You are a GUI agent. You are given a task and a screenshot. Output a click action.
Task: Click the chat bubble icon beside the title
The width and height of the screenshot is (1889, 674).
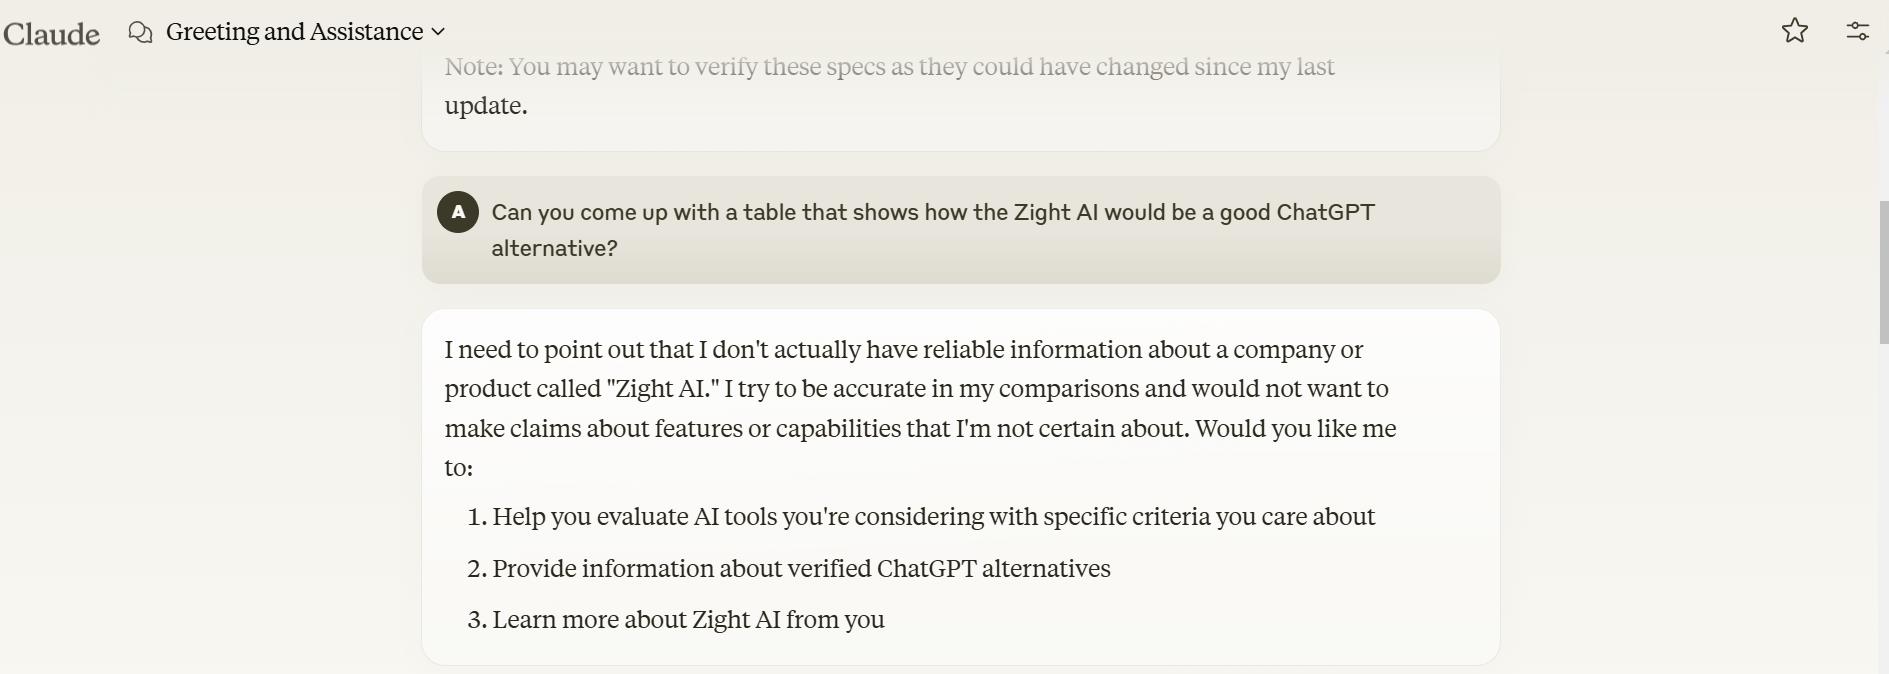click(x=141, y=32)
